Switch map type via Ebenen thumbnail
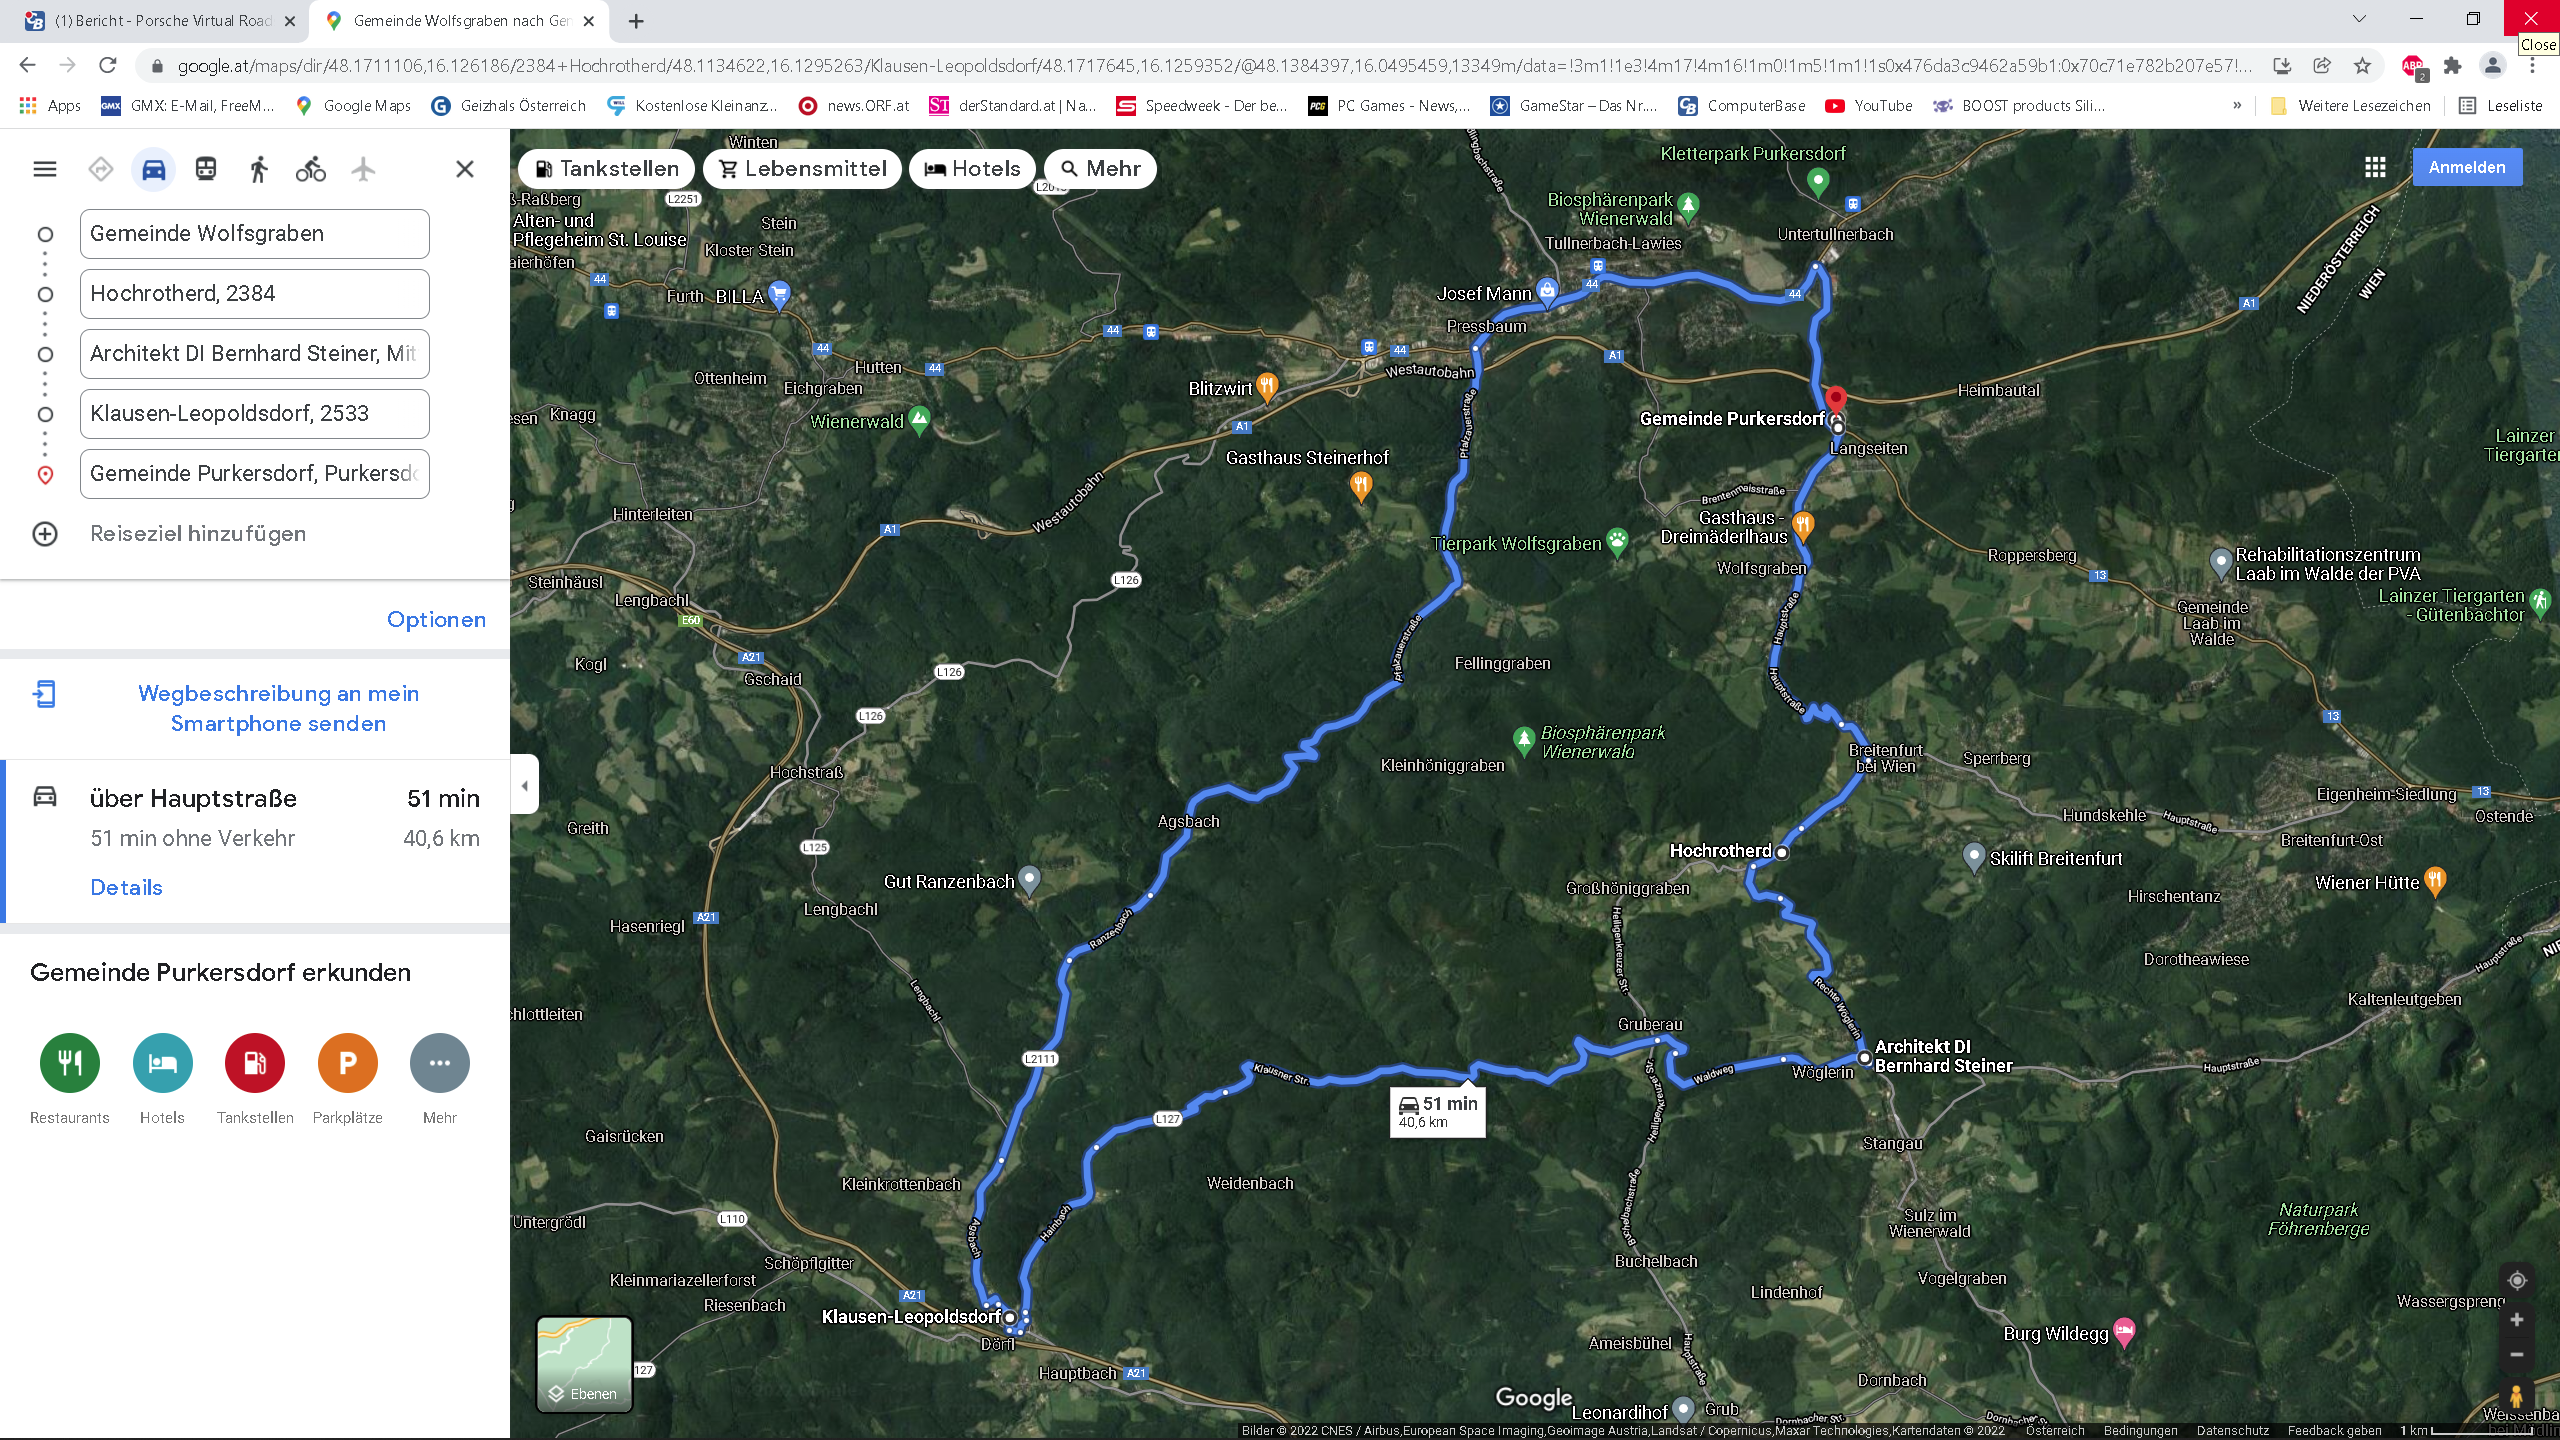This screenshot has height=1440, width=2560. point(584,1364)
